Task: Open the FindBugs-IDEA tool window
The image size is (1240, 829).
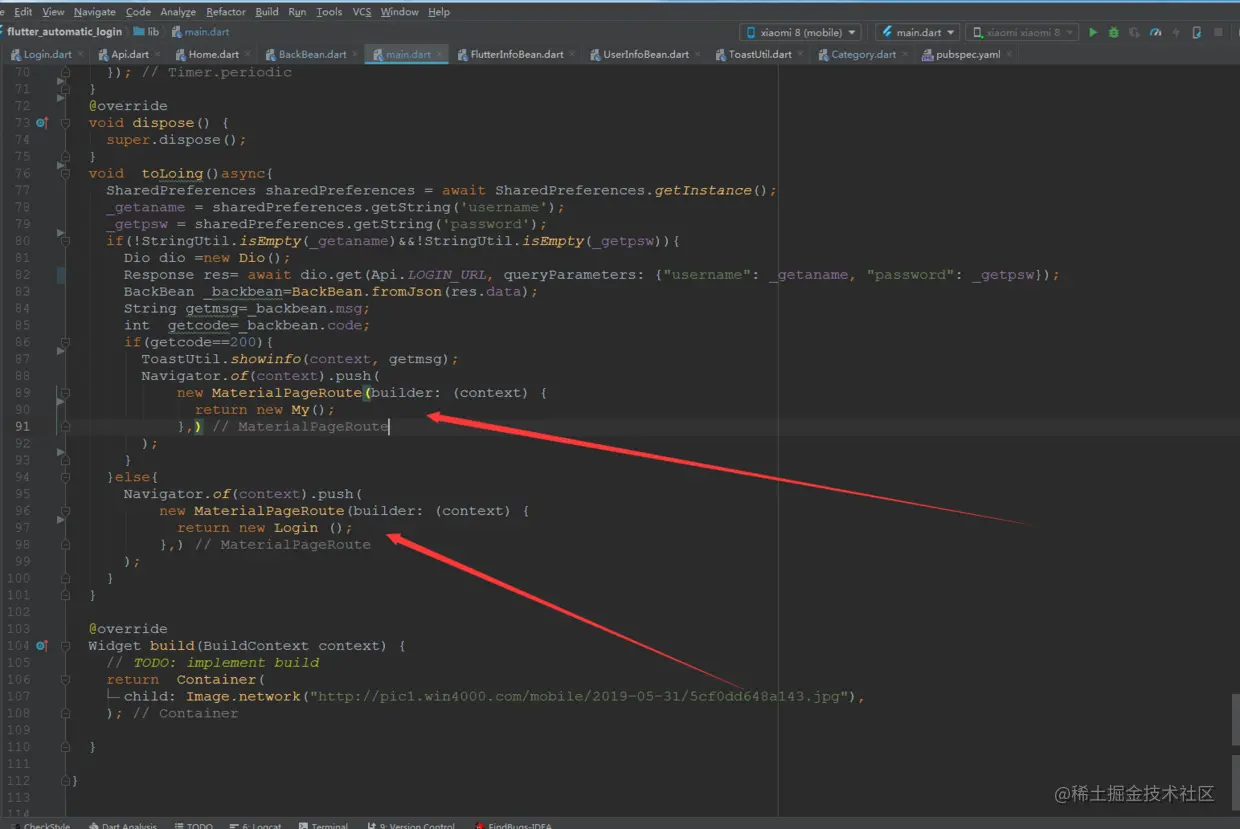Action: 513,825
